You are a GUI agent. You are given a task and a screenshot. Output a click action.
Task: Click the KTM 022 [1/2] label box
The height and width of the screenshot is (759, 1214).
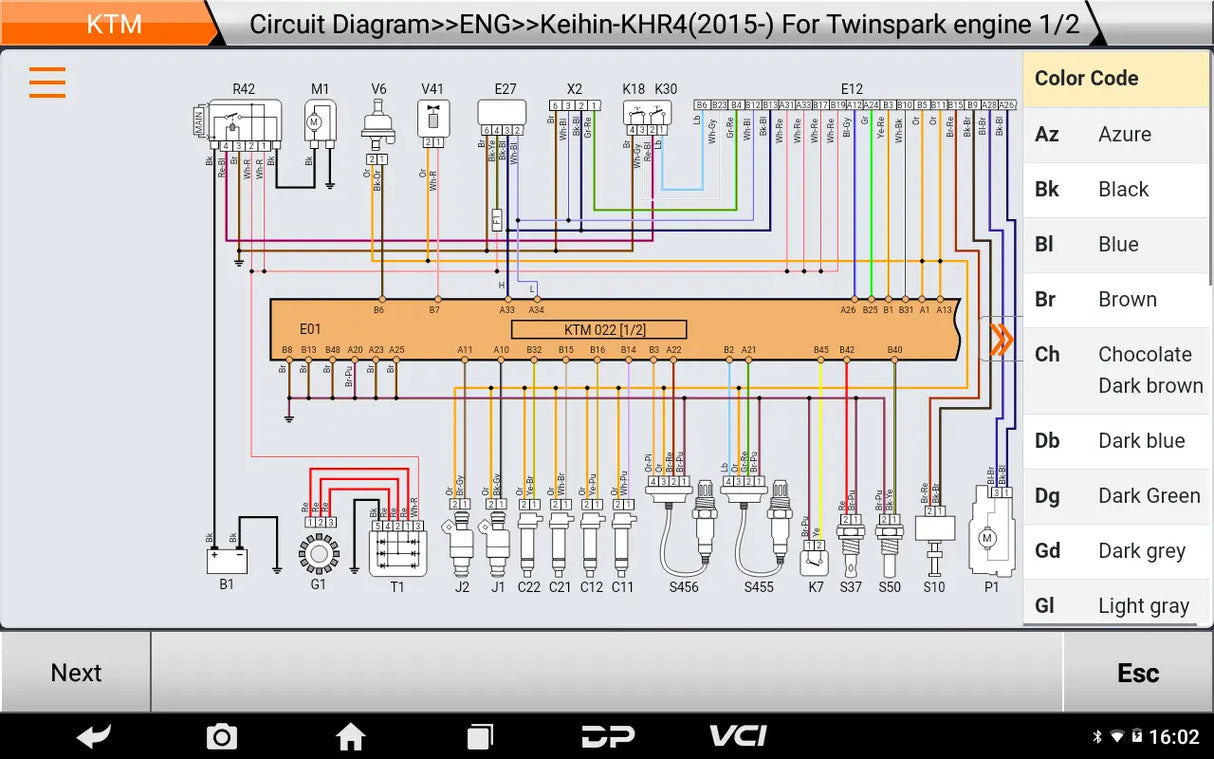point(599,330)
